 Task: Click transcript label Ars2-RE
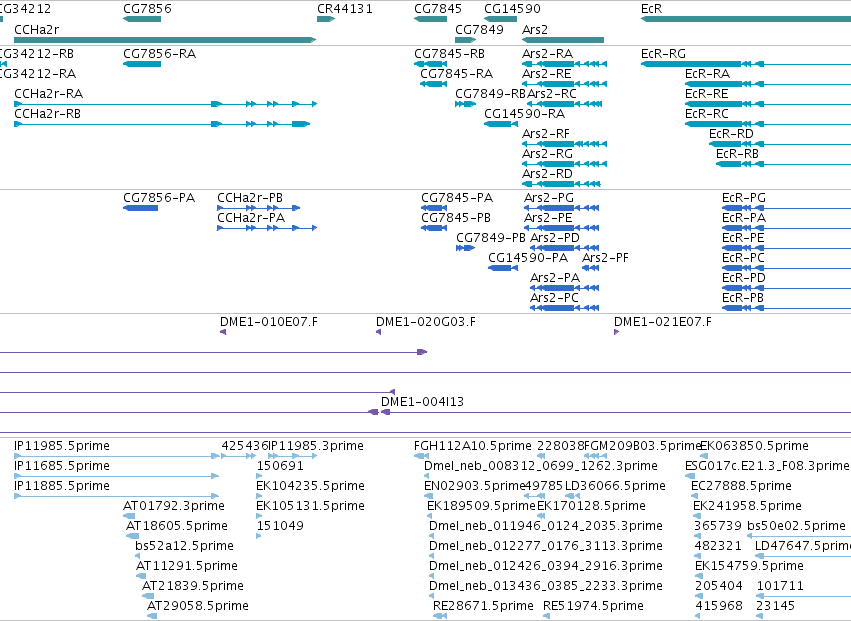pyautogui.click(x=547, y=74)
